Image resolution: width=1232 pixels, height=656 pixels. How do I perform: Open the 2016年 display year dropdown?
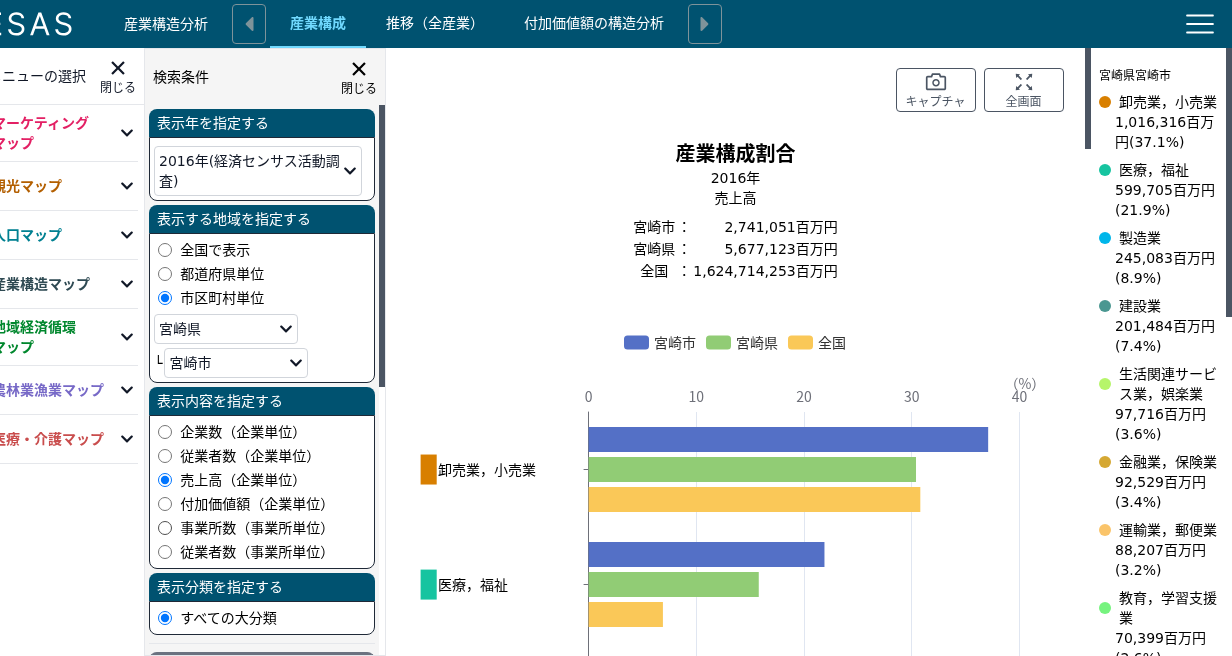click(258, 171)
